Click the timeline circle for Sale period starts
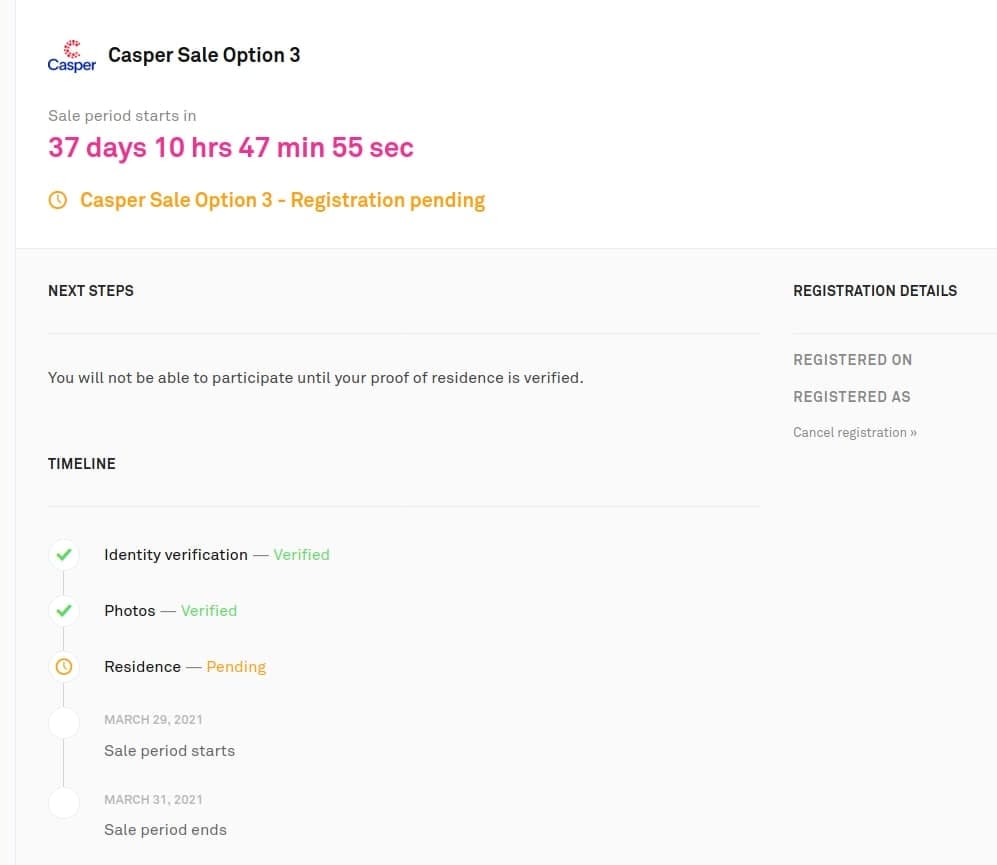The width and height of the screenshot is (997, 865). (64, 723)
